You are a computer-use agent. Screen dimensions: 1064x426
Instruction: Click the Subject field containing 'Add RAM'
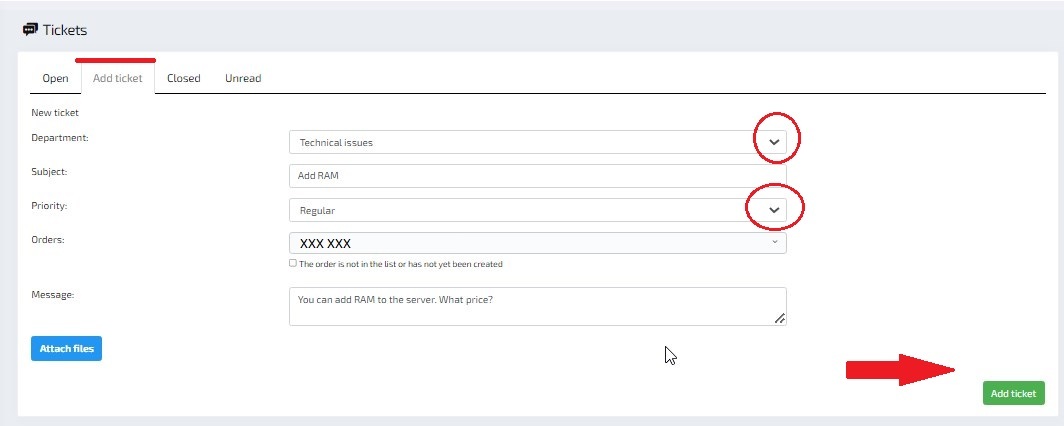(x=537, y=176)
